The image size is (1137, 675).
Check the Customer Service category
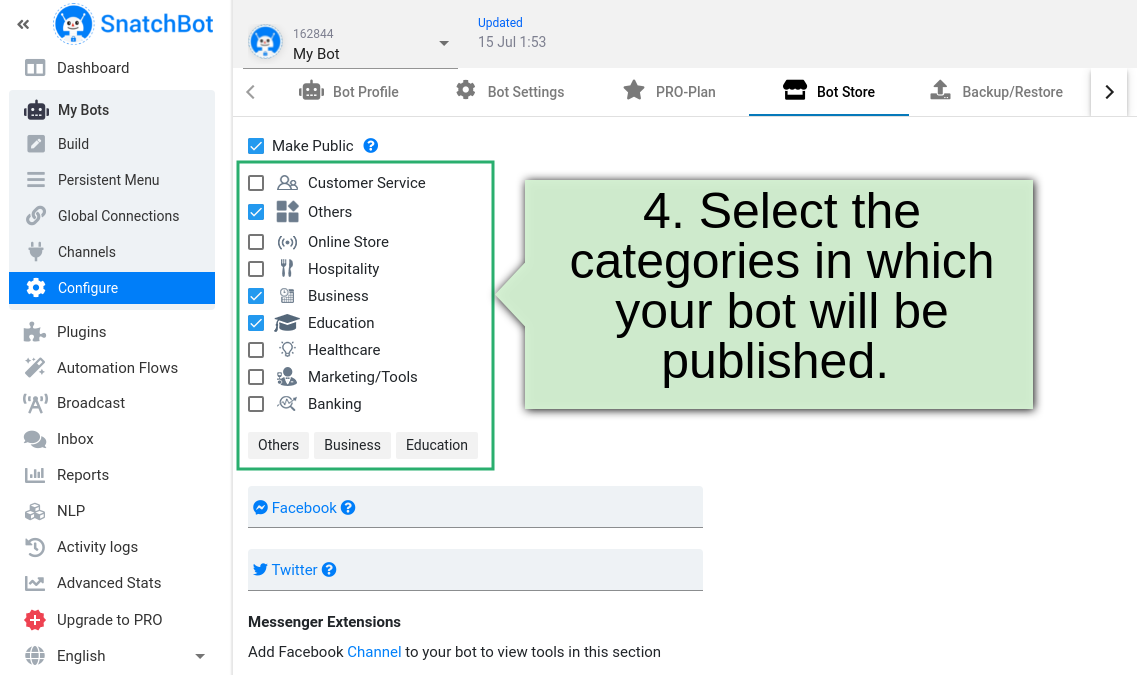(x=256, y=183)
